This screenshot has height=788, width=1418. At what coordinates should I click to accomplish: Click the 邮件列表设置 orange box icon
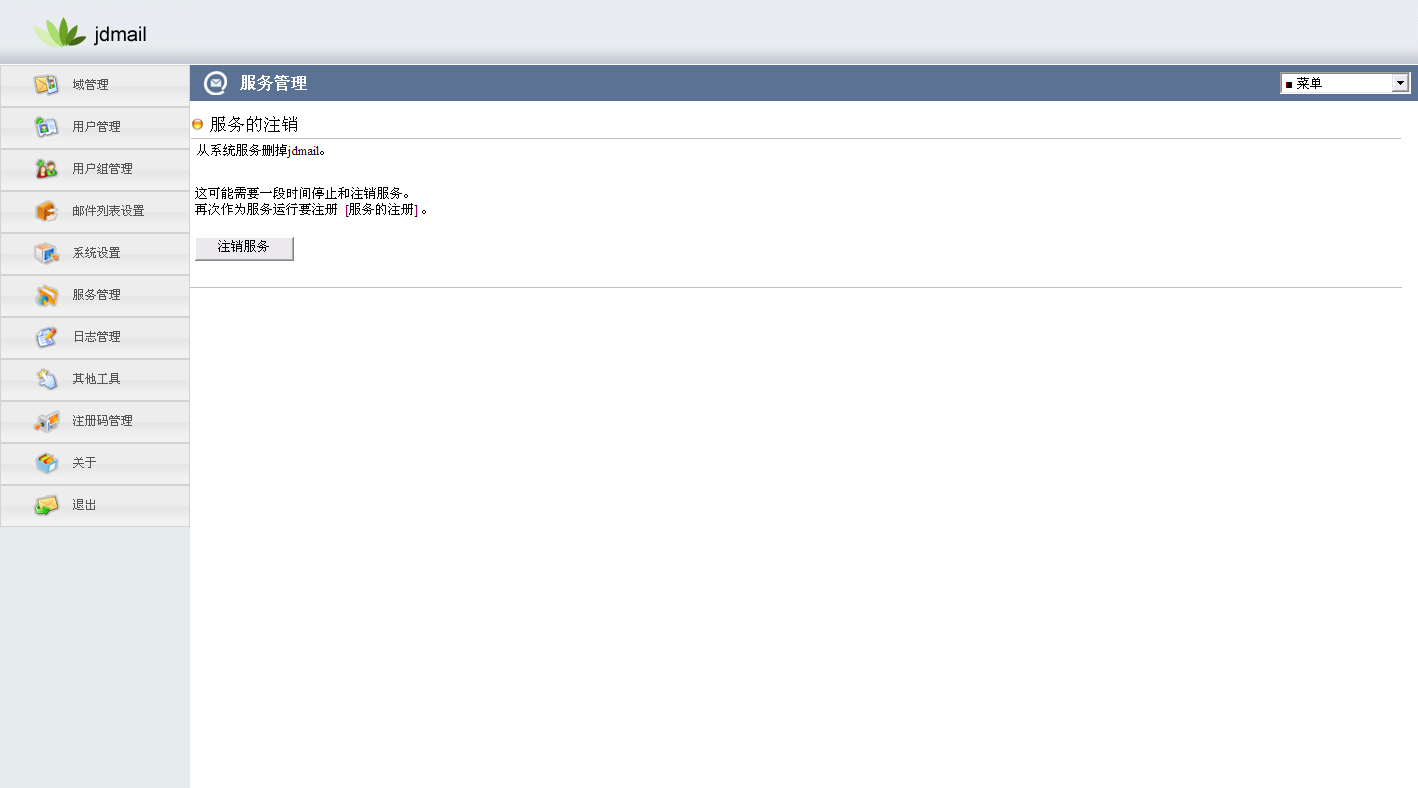pos(46,211)
